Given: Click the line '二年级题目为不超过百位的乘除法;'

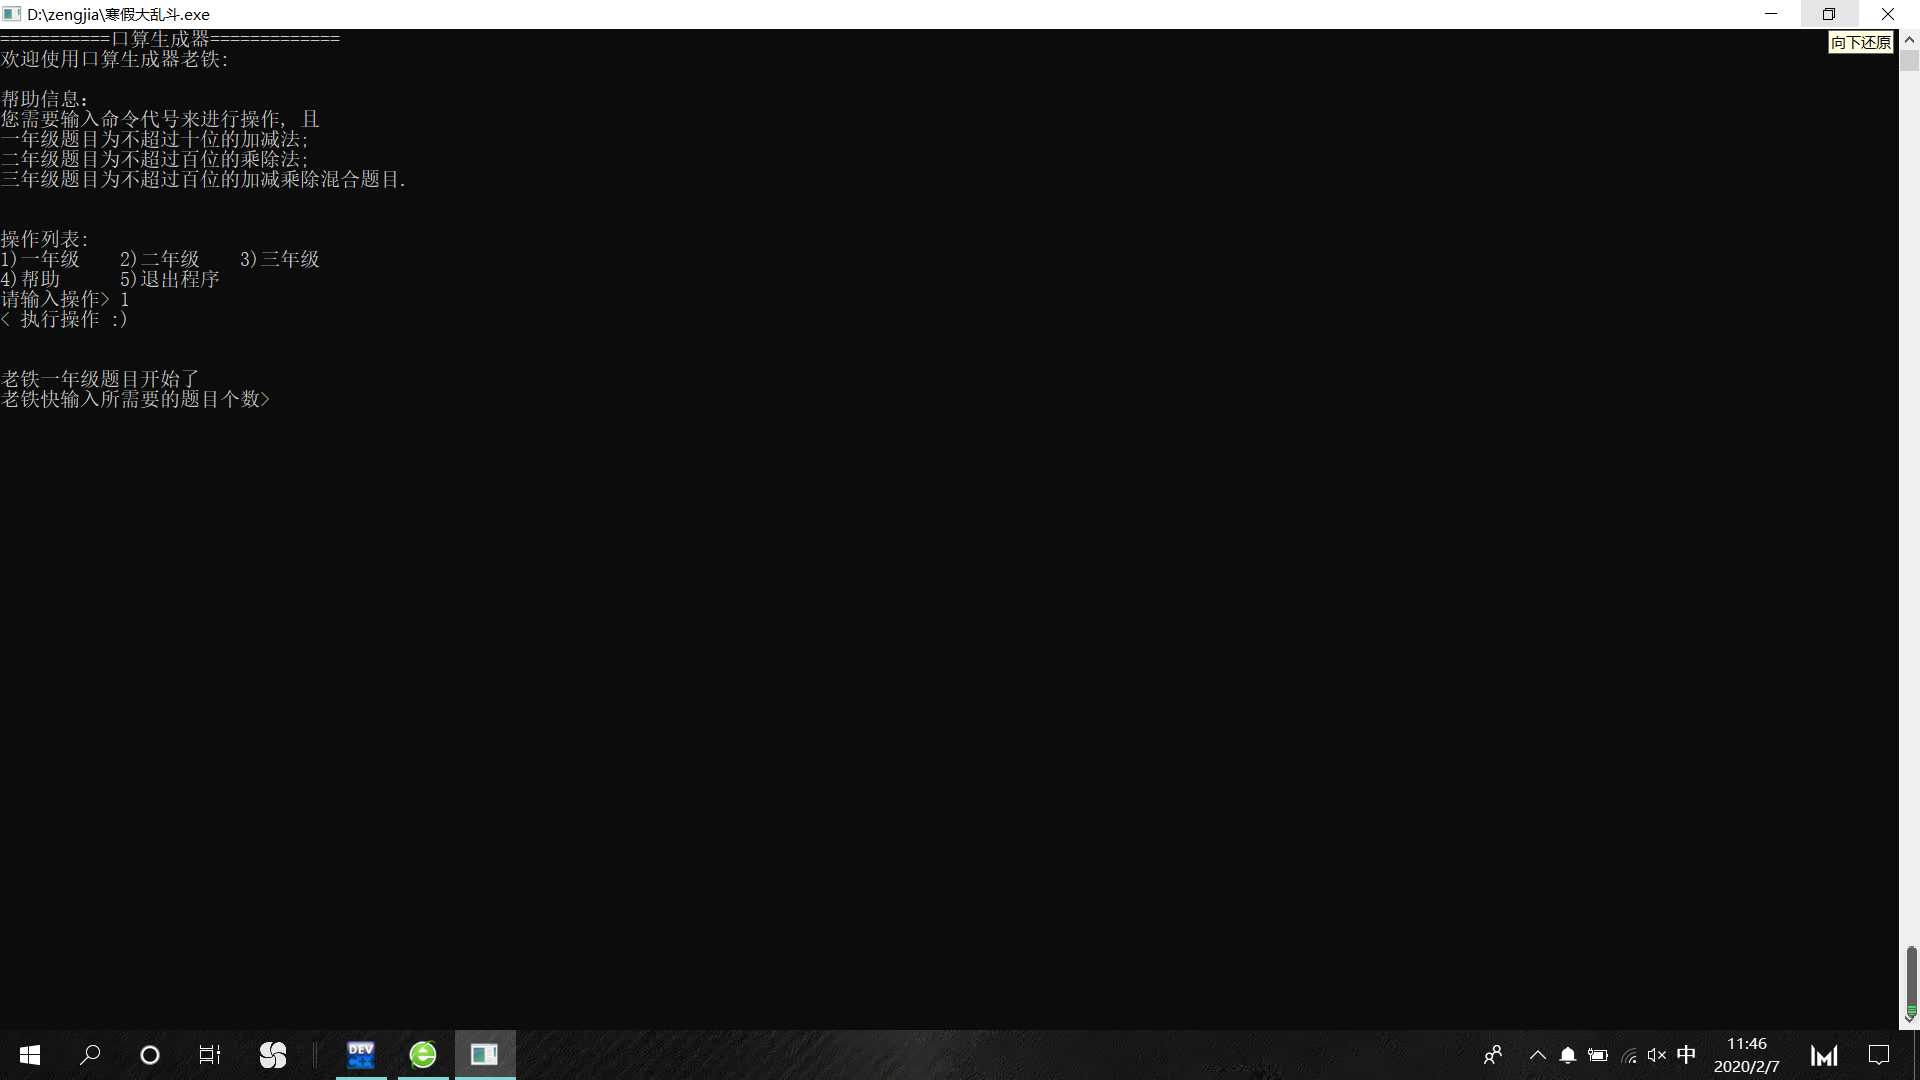Looking at the screenshot, I should pyautogui.click(x=155, y=159).
